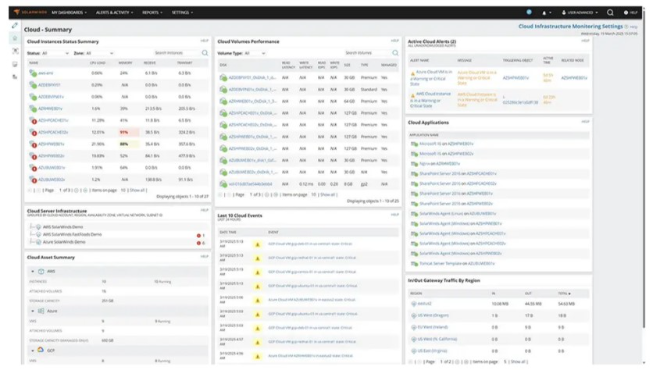Screen dimensions: 660x388
Task: Click the magnifier icon beside Search volumes
Action: coord(395,53)
